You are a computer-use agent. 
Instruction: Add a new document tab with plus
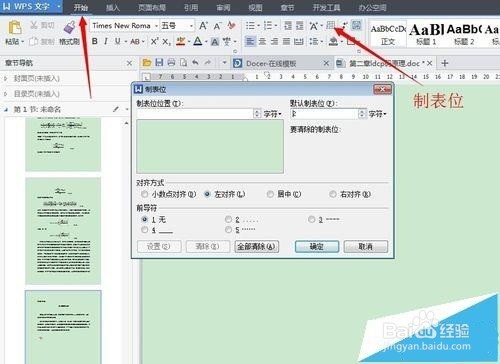click(444, 63)
